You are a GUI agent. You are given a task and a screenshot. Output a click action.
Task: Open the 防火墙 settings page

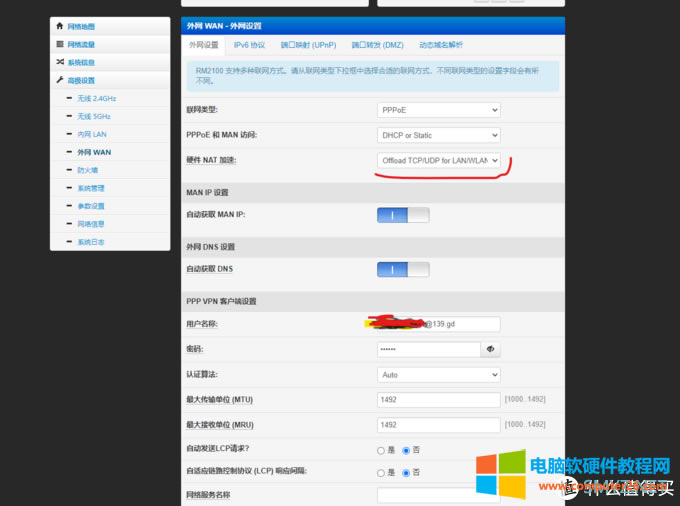90,170
